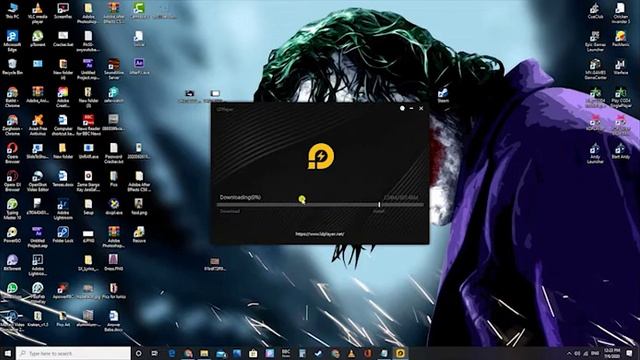Image resolution: width=640 pixels, height=360 pixels.
Task: Close the LDPlayer installer window
Action: pos(421,109)
